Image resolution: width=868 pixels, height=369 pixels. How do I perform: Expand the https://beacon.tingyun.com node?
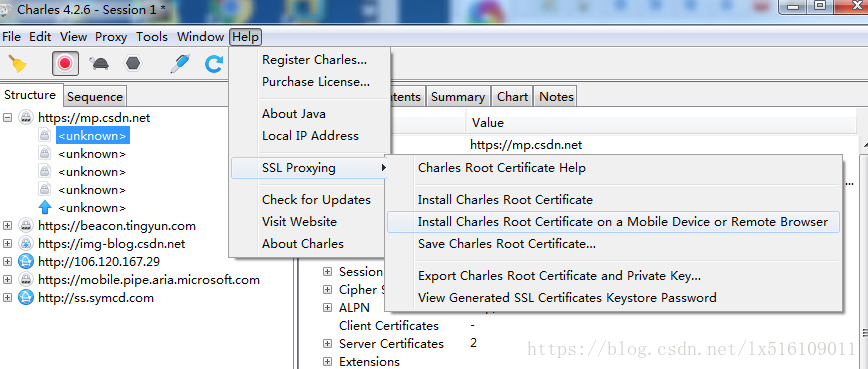[x=8, y=226]
